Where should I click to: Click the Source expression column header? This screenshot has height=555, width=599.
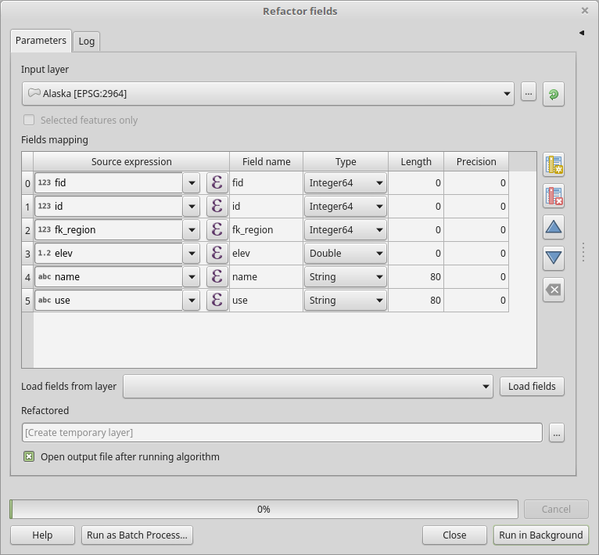tap(131, 162)
